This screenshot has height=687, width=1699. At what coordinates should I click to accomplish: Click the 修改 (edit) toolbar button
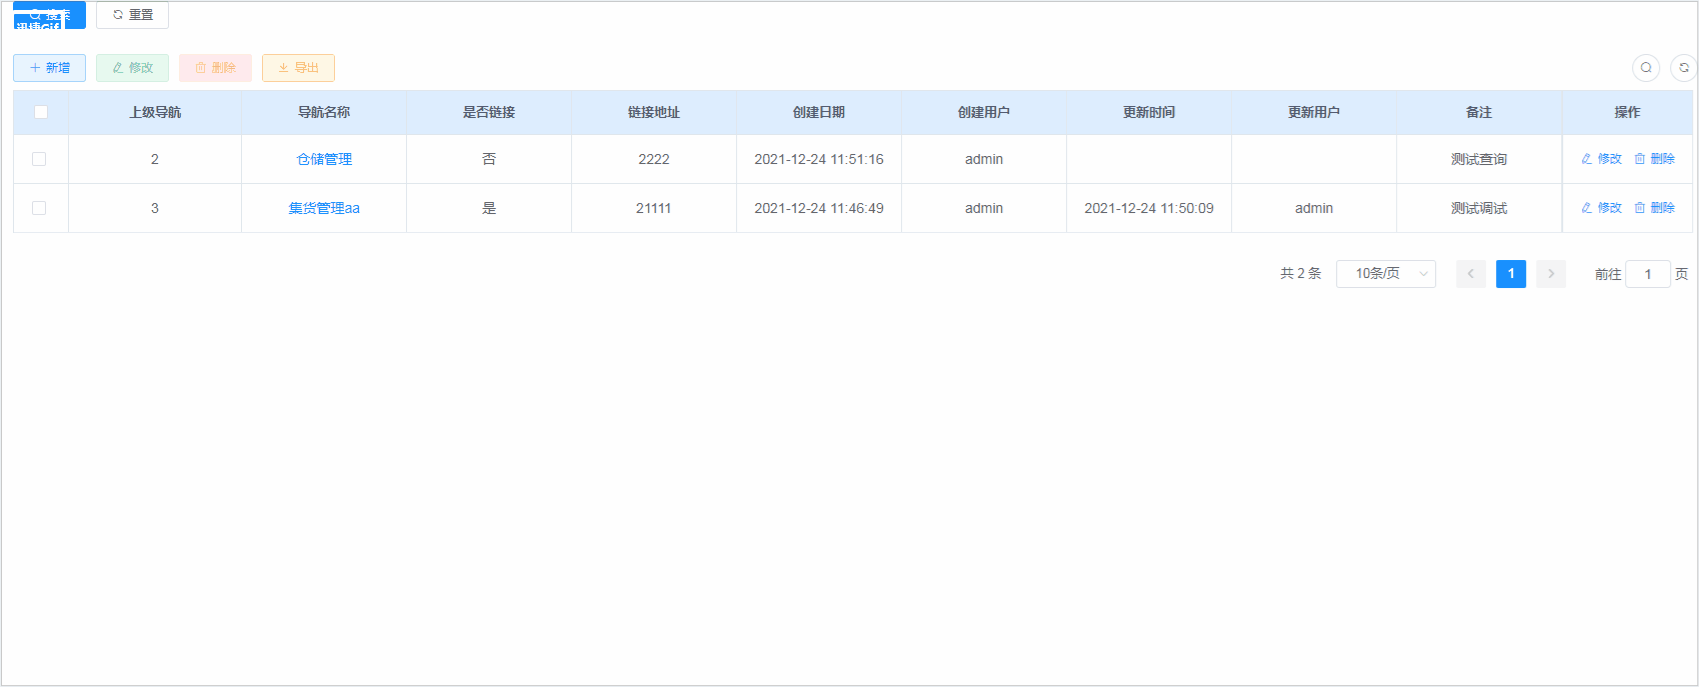tap(132, 68)
